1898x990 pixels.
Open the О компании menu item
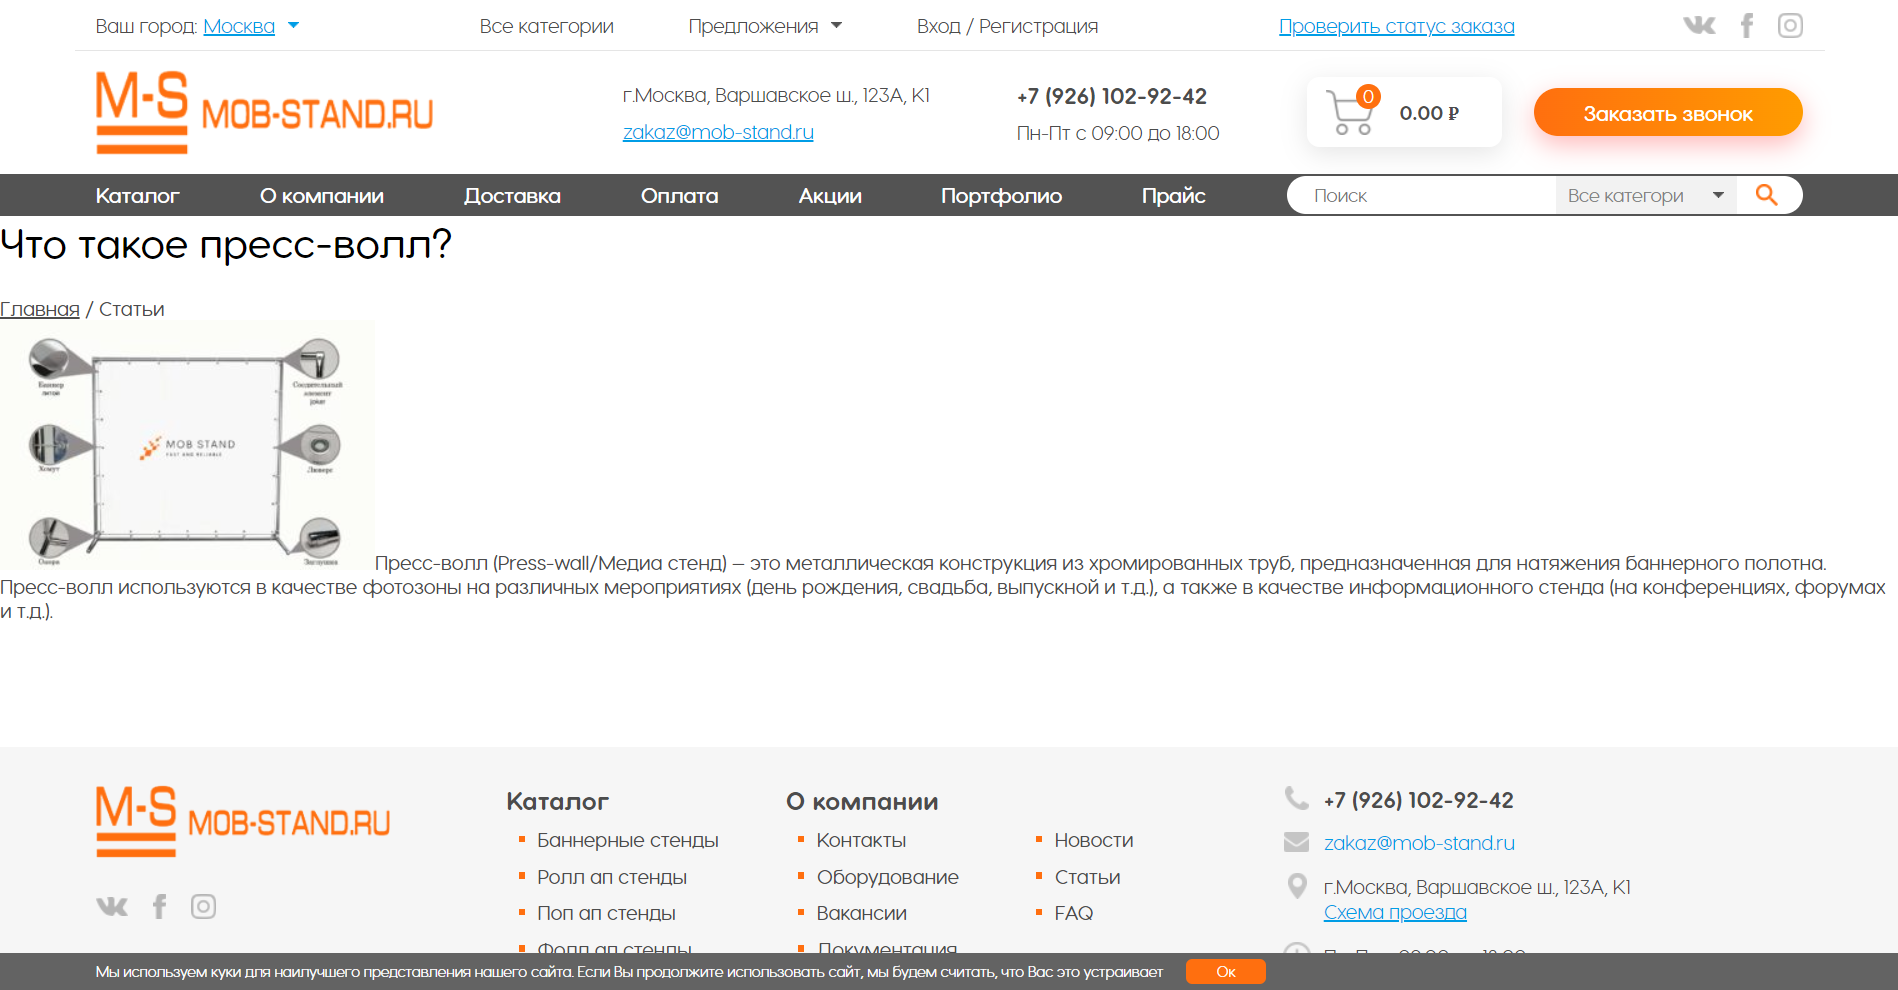[x=322, y=196]
